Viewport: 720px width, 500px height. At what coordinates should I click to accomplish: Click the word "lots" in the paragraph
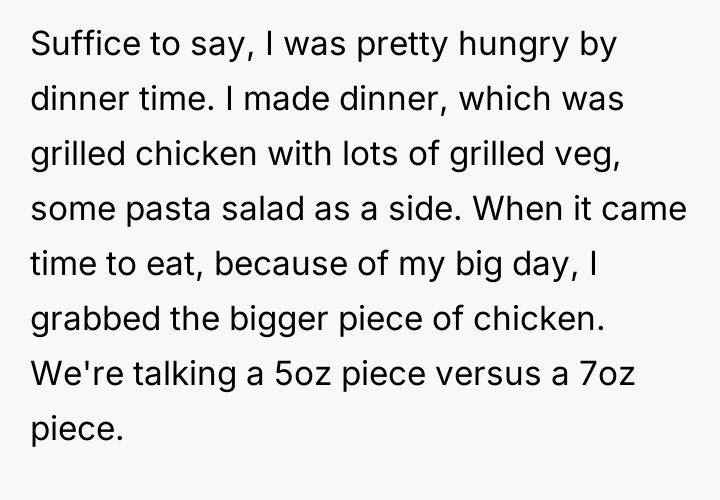[x=365, y=156]
